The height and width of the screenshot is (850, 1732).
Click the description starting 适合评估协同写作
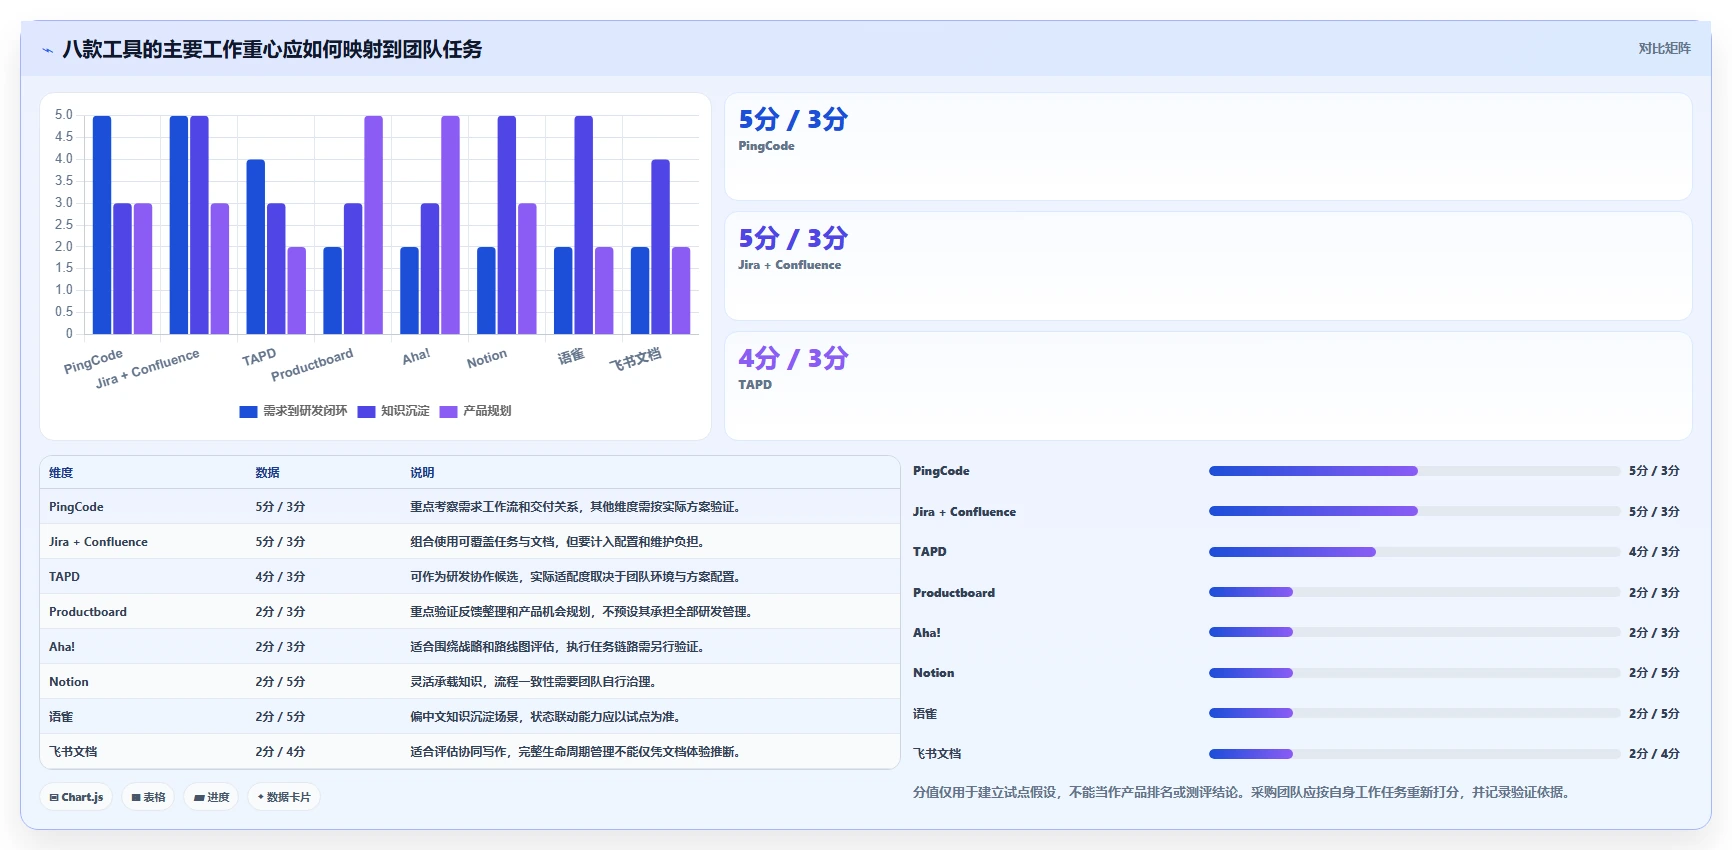pos(576,752)
